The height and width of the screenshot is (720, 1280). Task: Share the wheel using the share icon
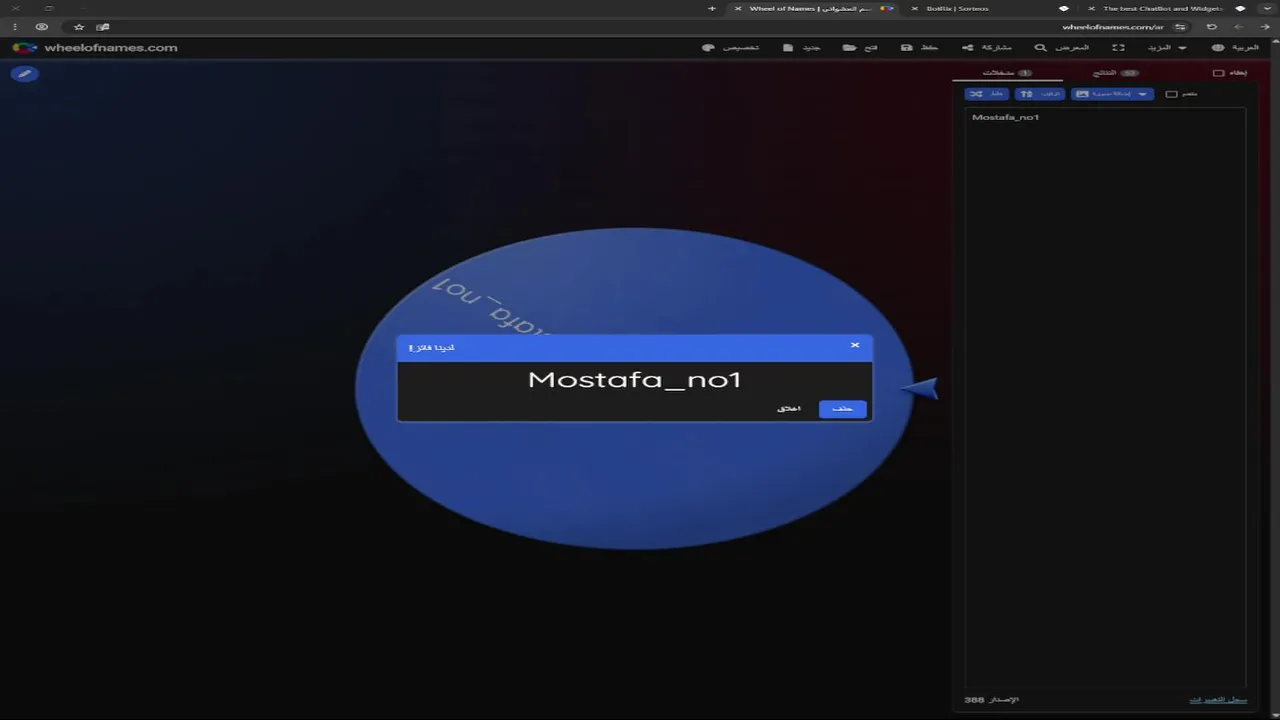[987, 47]
